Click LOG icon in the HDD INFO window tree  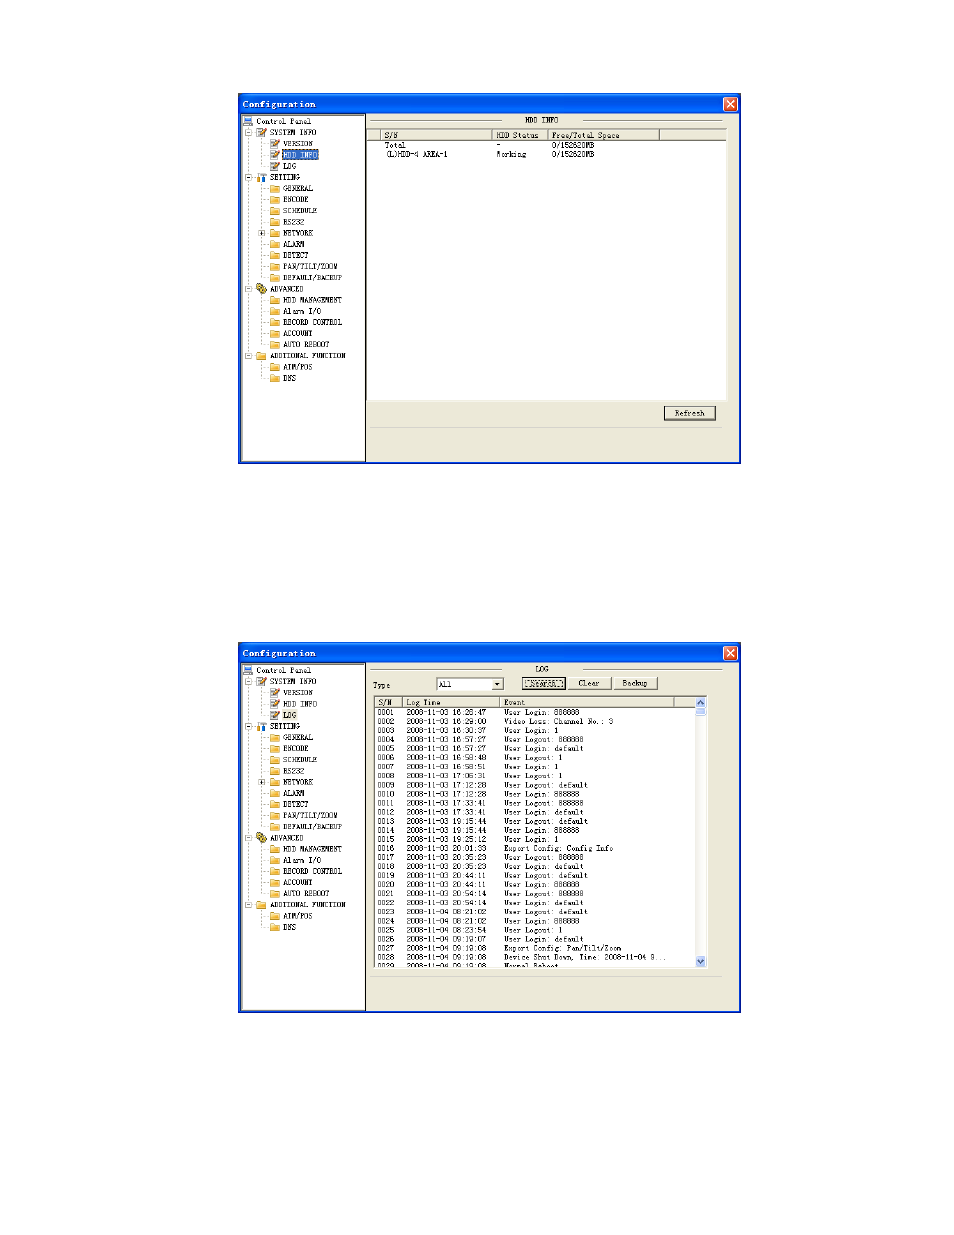tap(275, 166)
